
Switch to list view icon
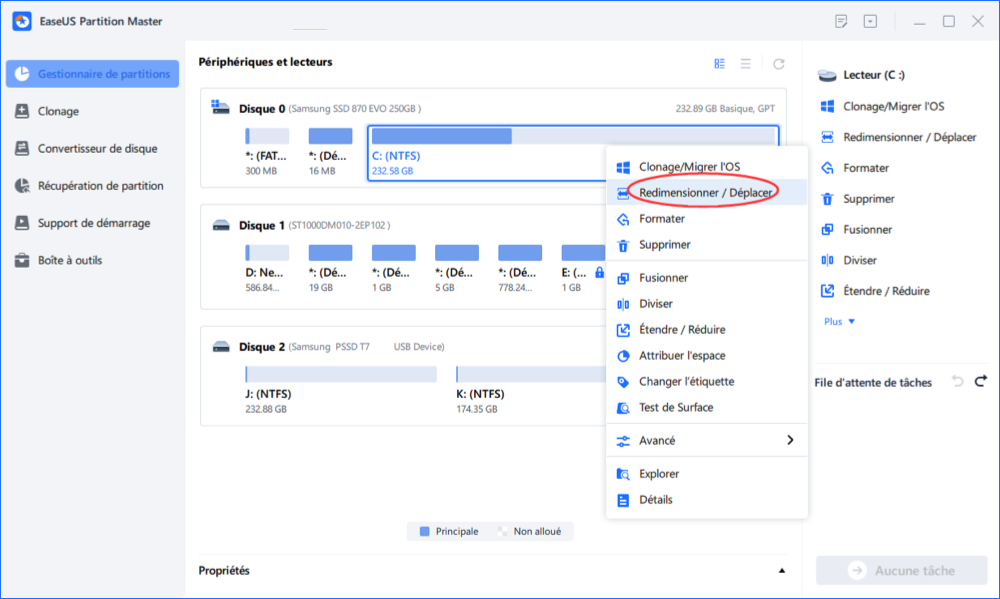click(746, 64)
